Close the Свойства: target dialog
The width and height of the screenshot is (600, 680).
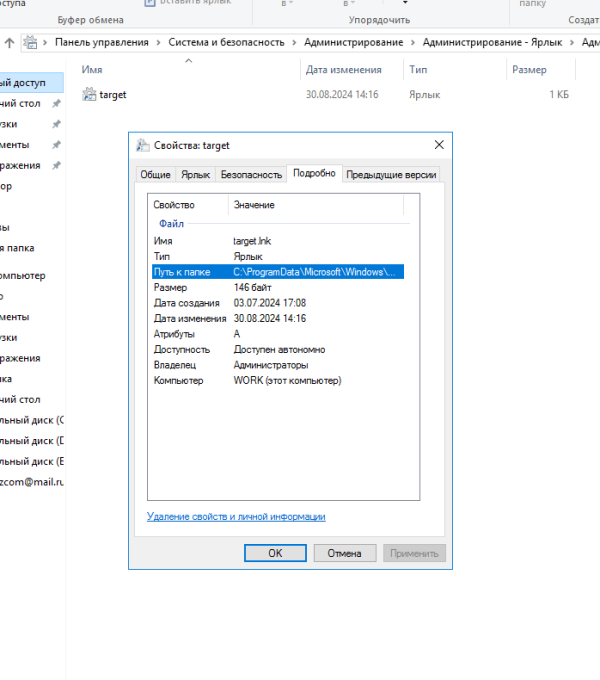(439, 145)
